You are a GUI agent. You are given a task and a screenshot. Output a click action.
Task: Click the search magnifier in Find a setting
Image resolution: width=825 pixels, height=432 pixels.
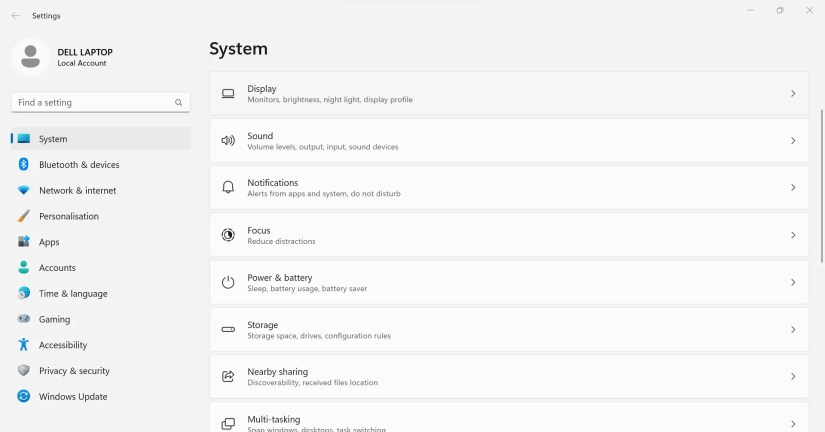click(178, 103)
